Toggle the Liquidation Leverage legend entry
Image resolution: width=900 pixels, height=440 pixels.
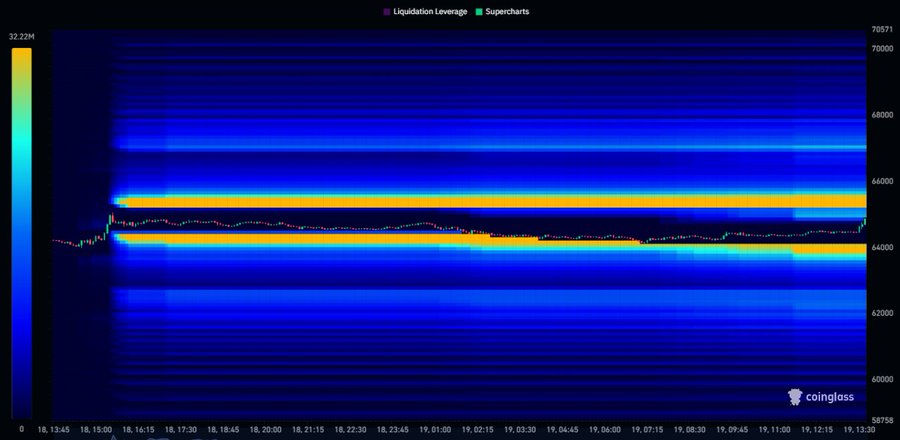coord(425,11)
